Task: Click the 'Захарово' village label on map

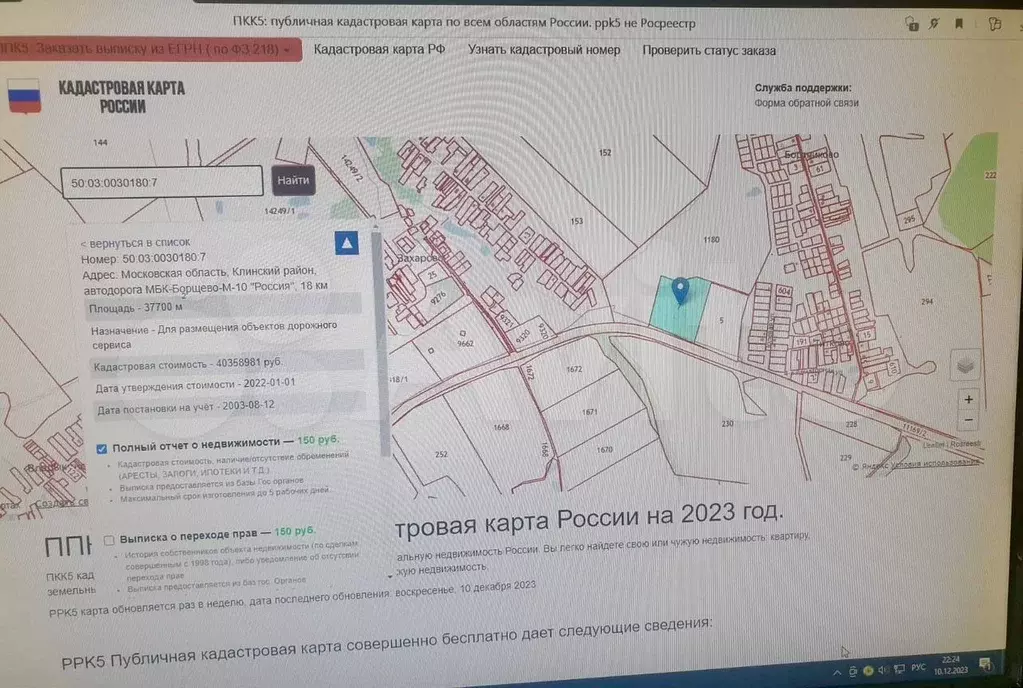Action: [418, 258]
